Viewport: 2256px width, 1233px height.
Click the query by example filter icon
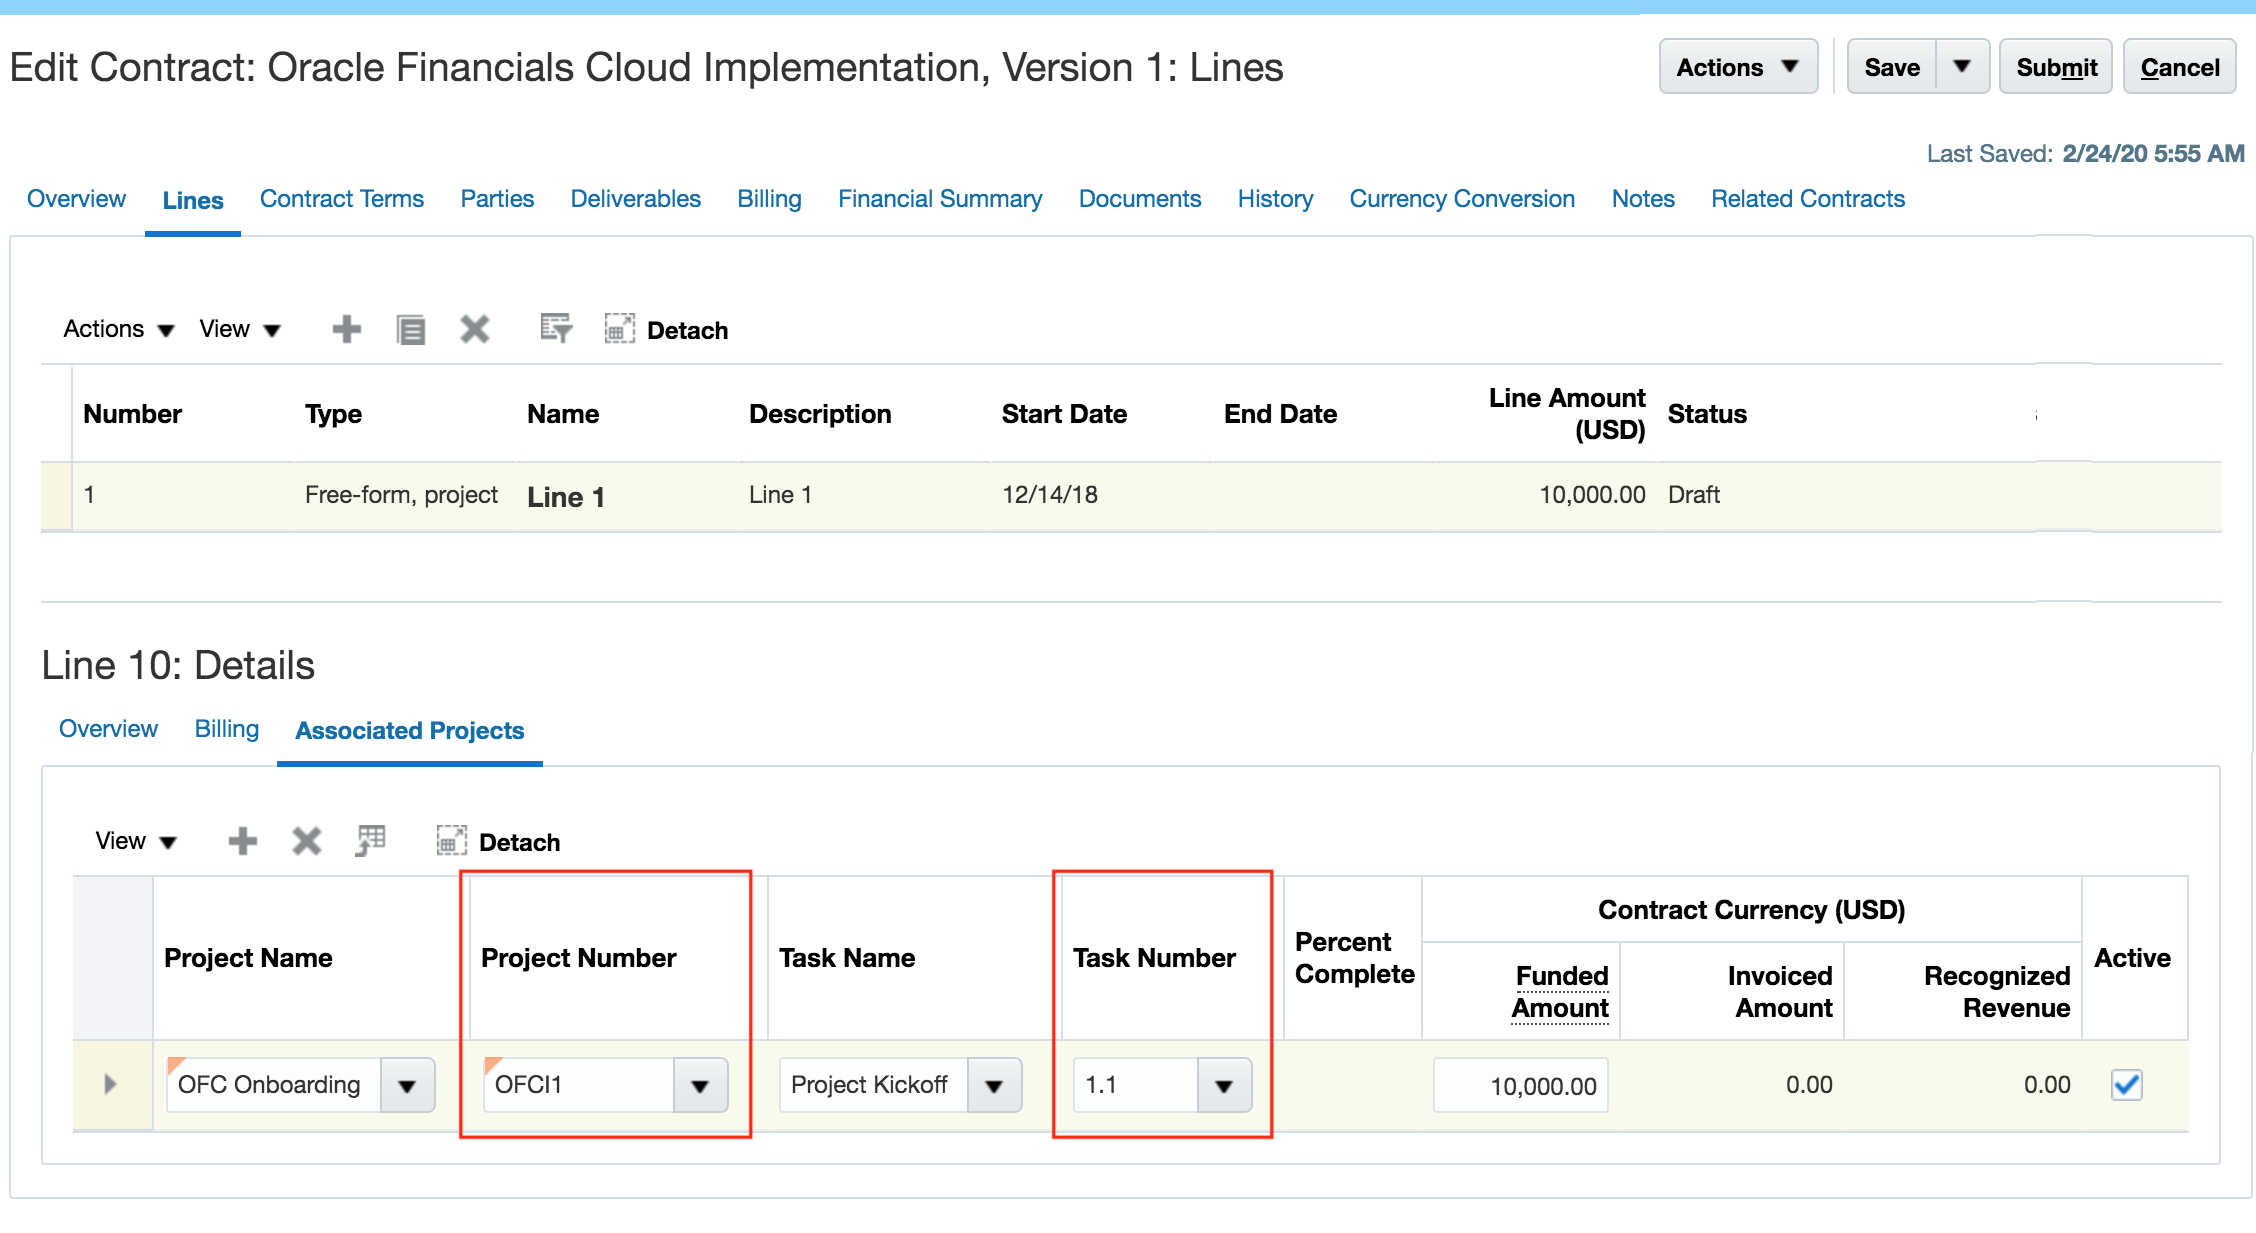(556, 328)
